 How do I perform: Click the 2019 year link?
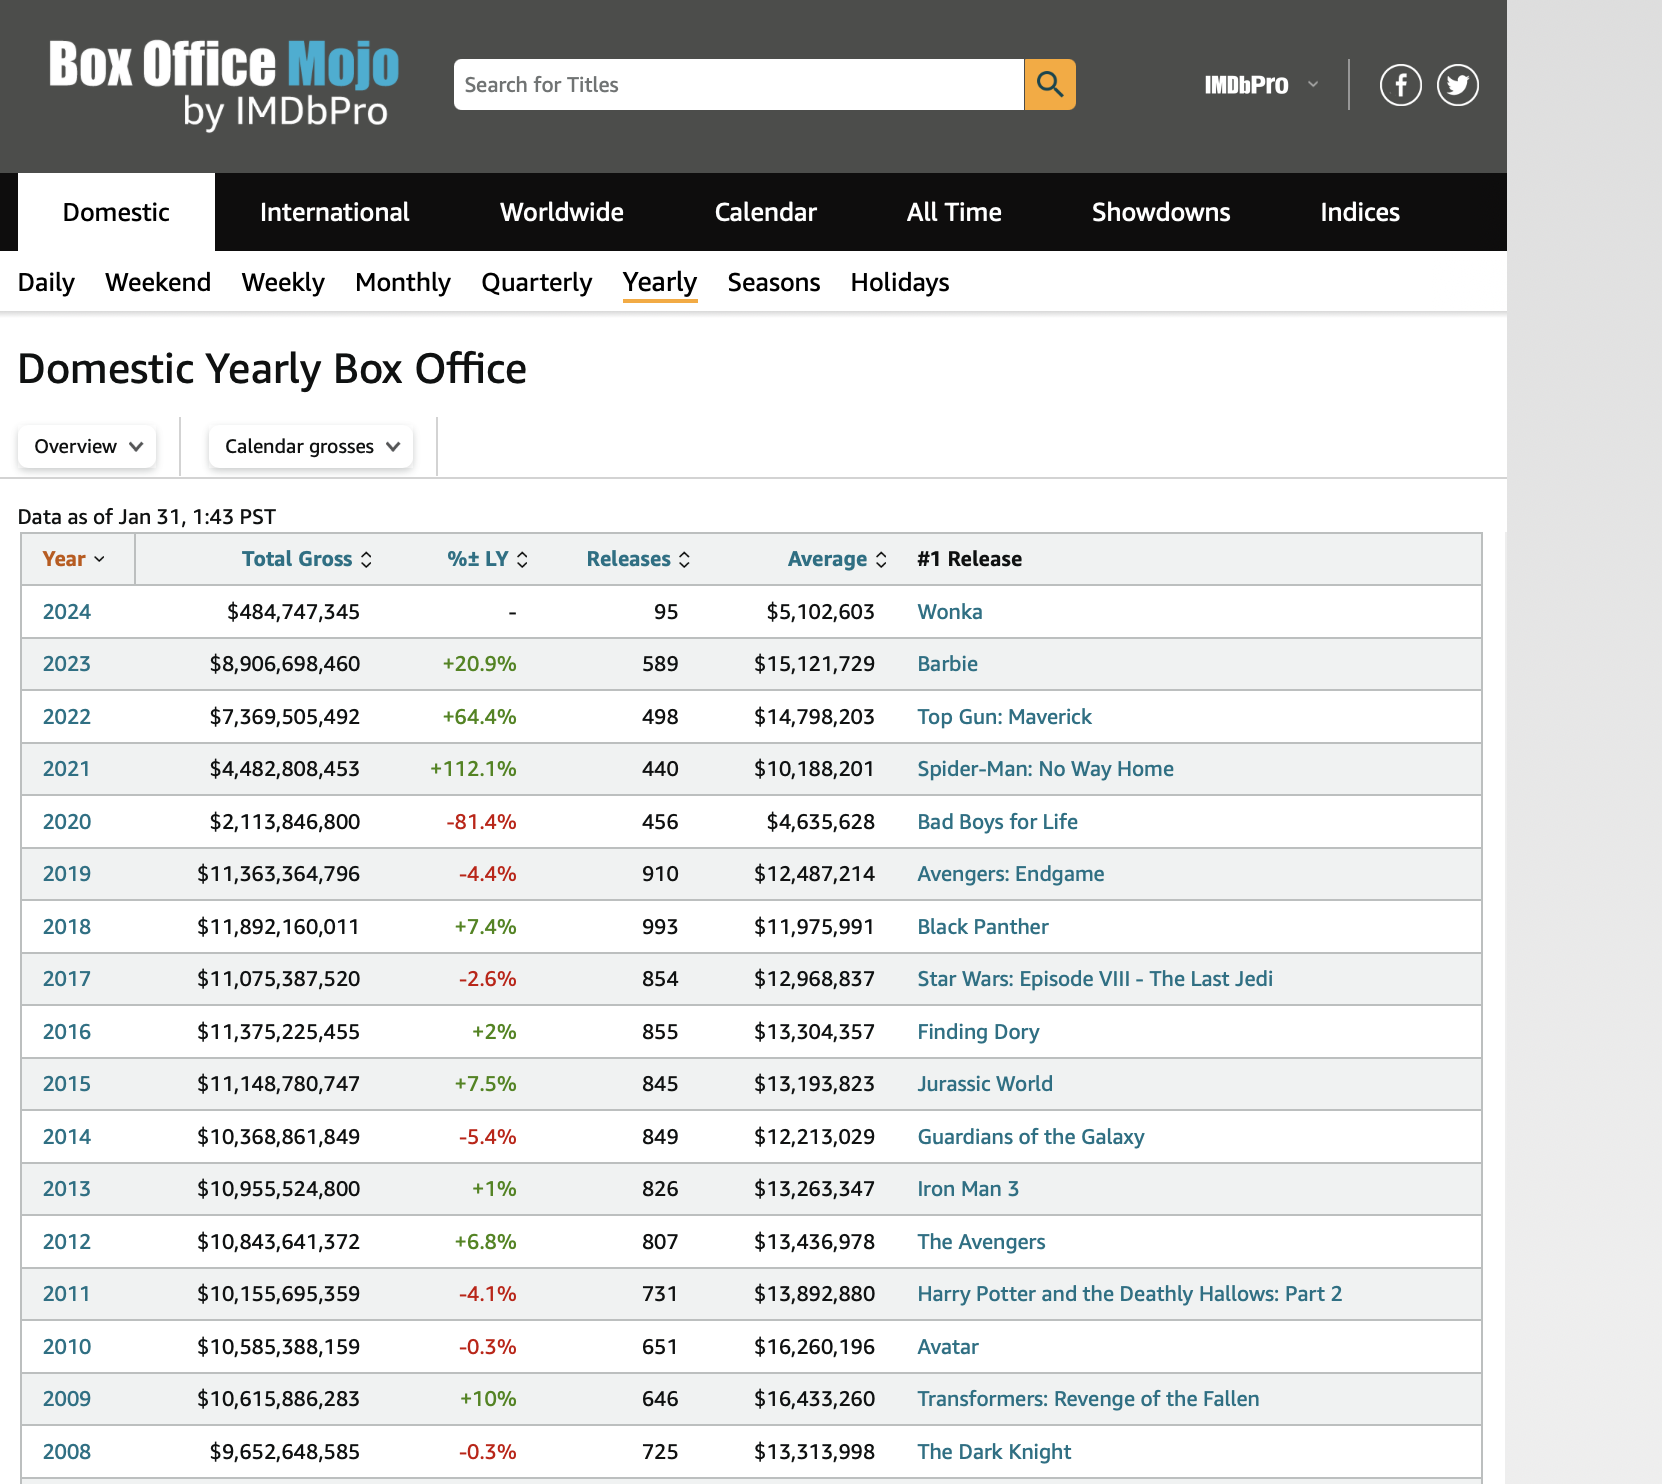click(66, 874)
